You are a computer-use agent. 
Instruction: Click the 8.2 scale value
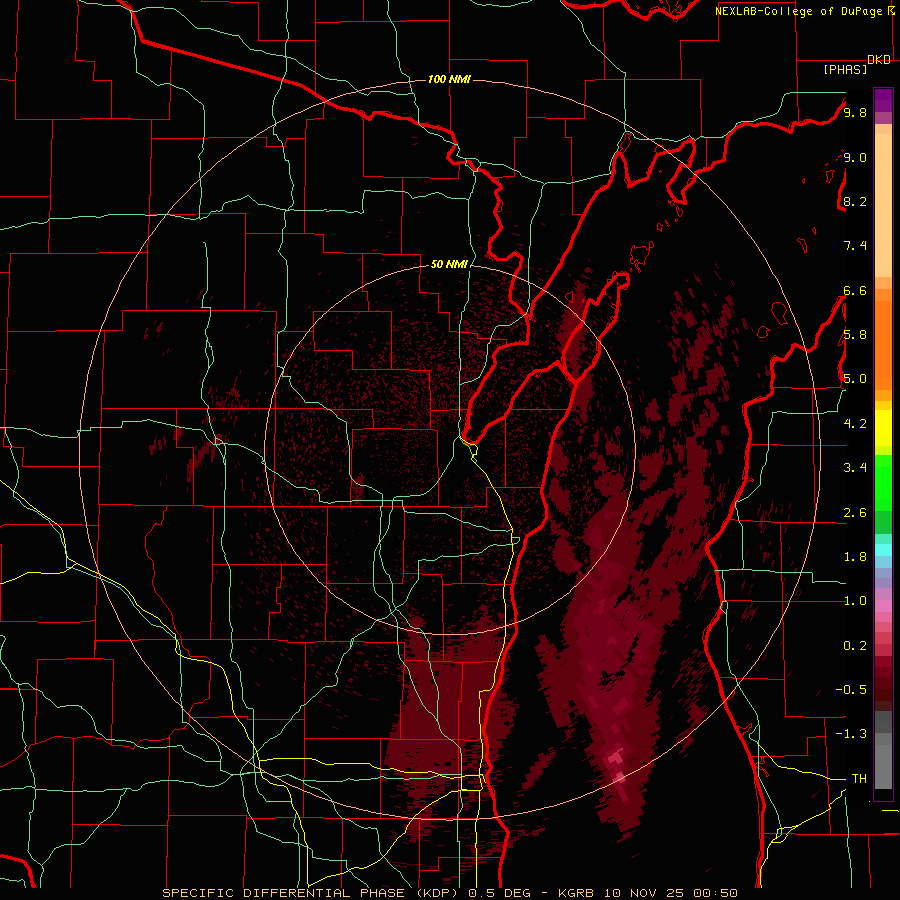point(855,201)
